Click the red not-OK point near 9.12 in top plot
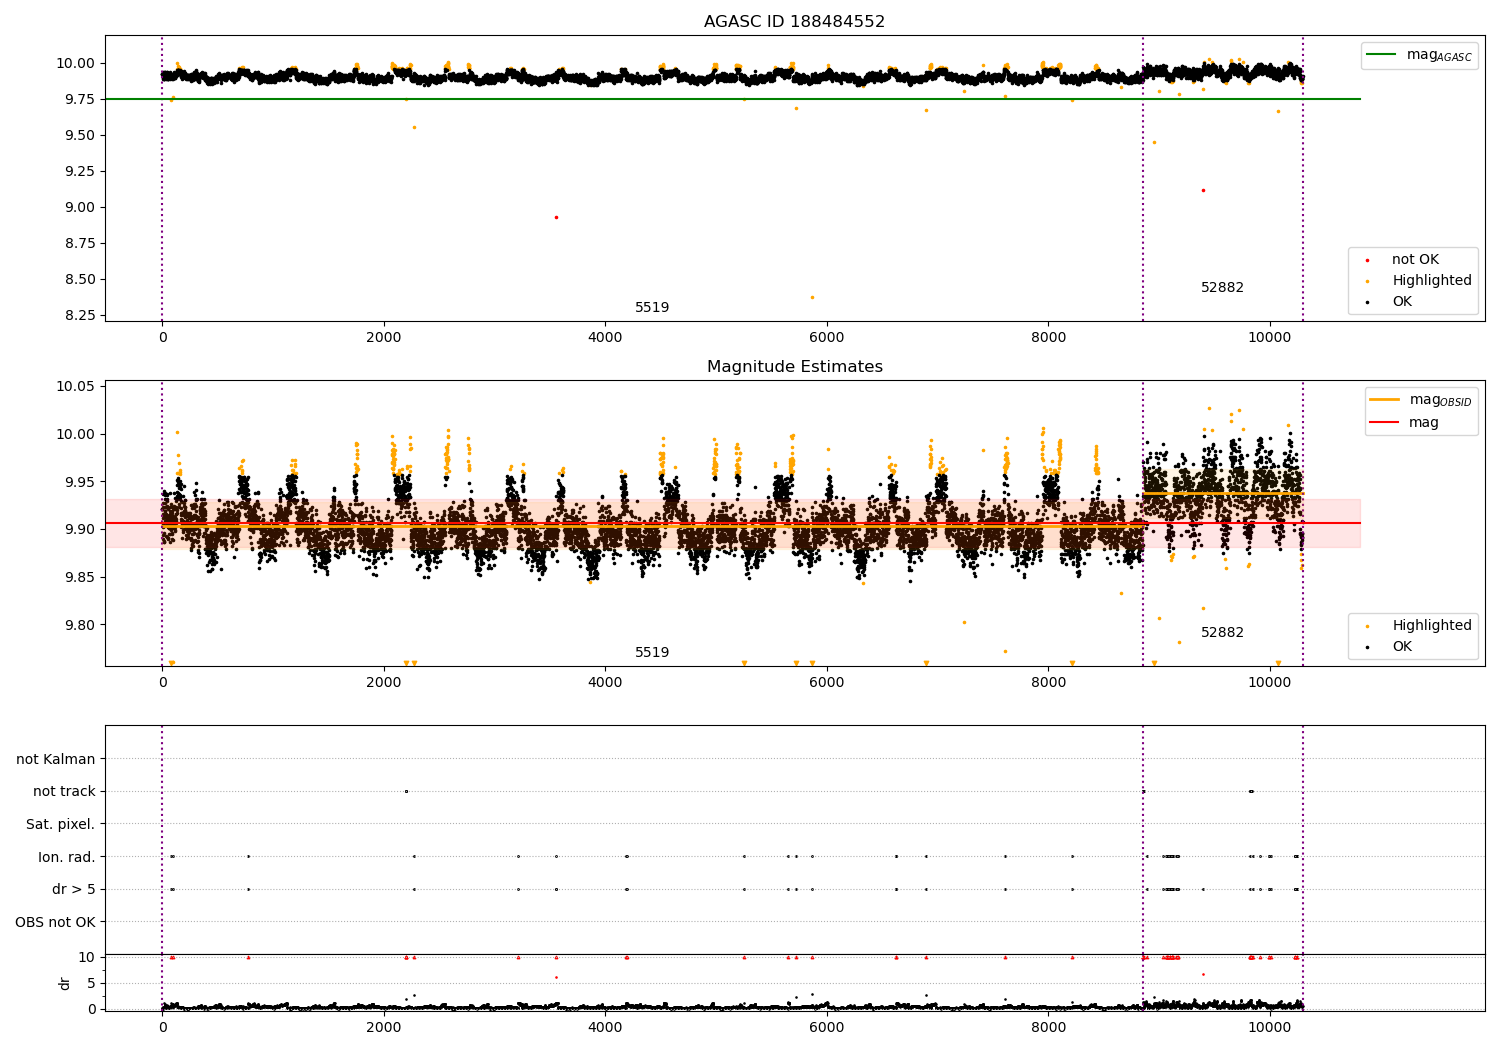 pyautogui.click(x=1203, y=190)
